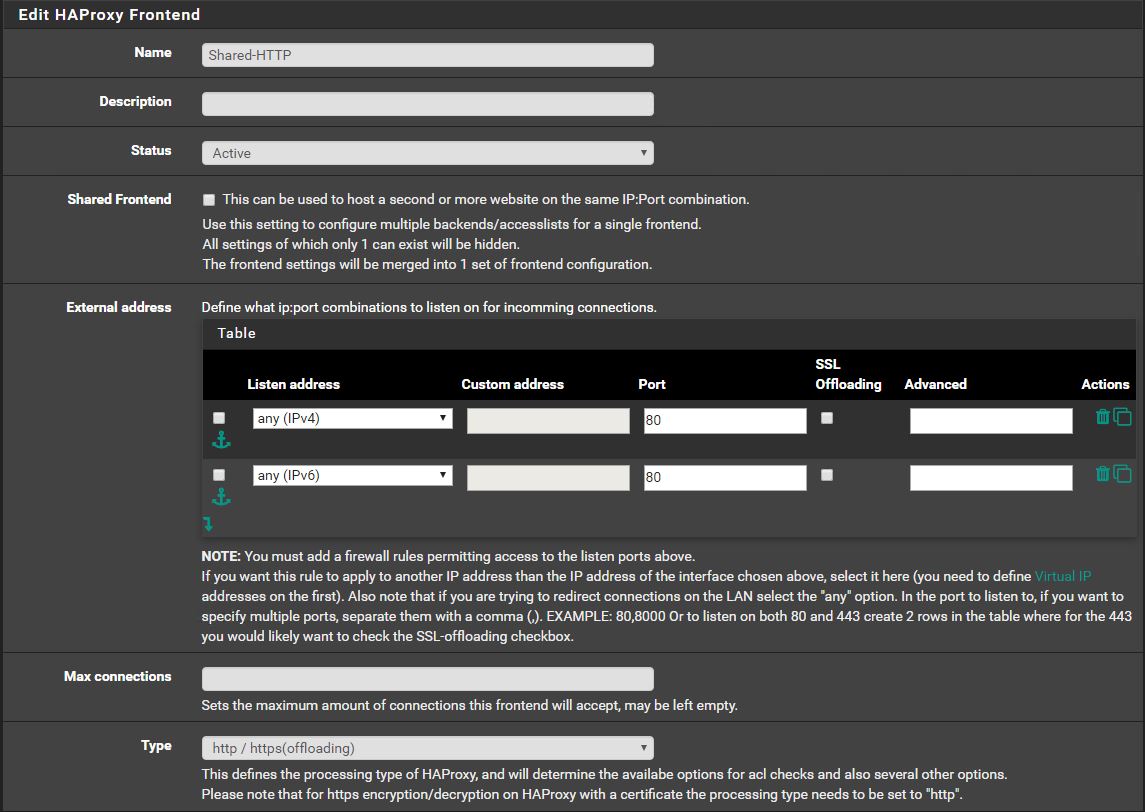The height and width of the screenshot is (812, 1145).
Task: Click the add-row arrow icon below the table
Action: click(x=208, y=523)
